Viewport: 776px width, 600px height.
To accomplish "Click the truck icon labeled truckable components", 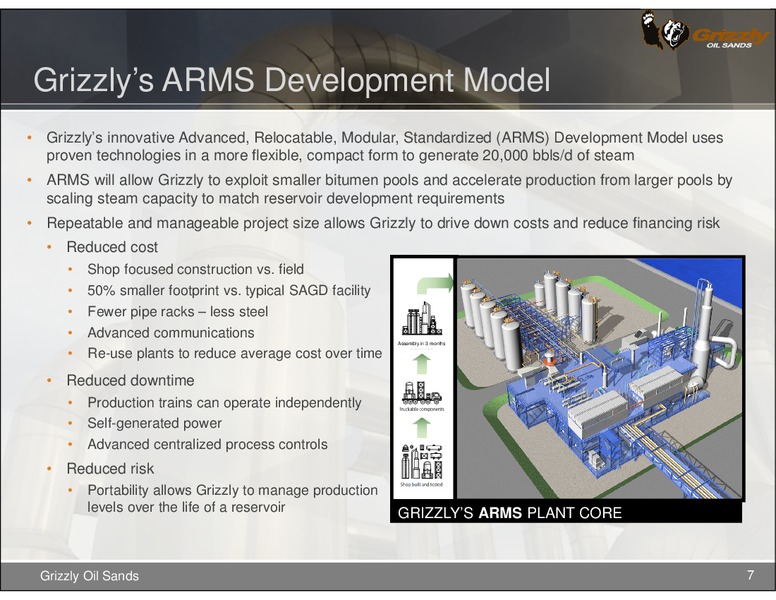I will [422, 394].
